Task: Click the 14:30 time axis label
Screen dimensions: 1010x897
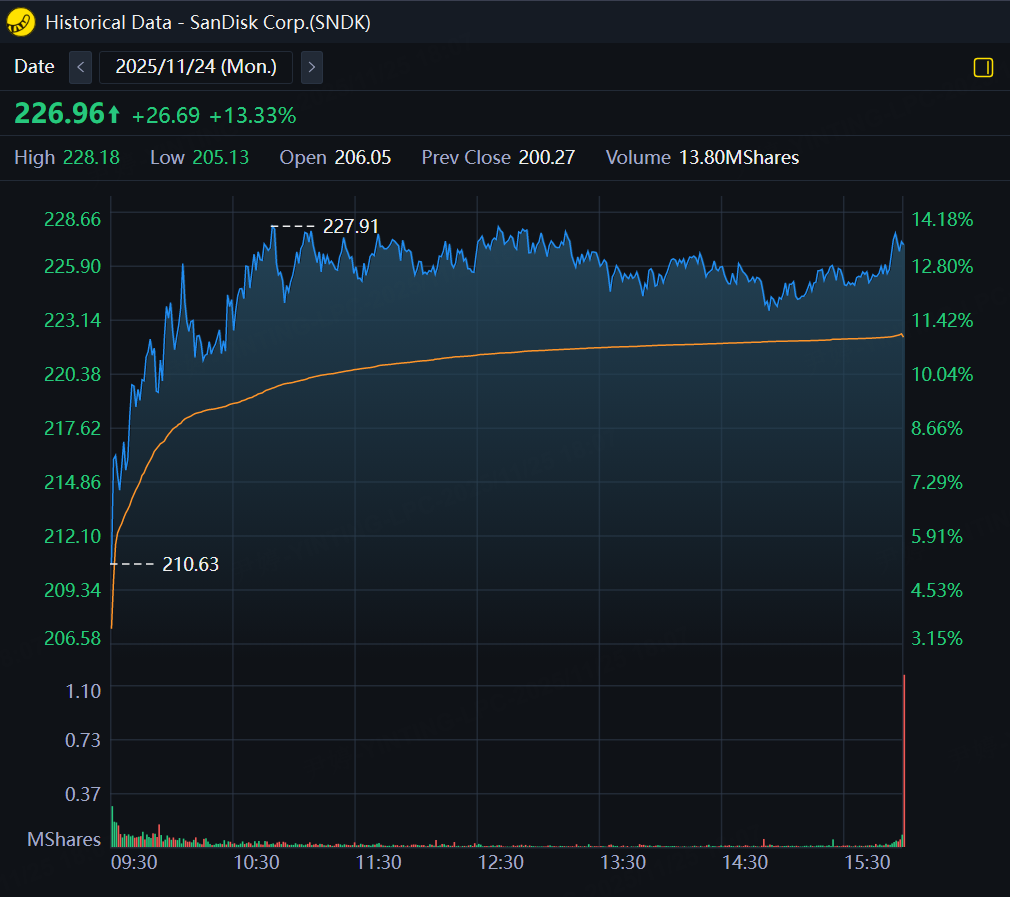Action: click(745, 863)
